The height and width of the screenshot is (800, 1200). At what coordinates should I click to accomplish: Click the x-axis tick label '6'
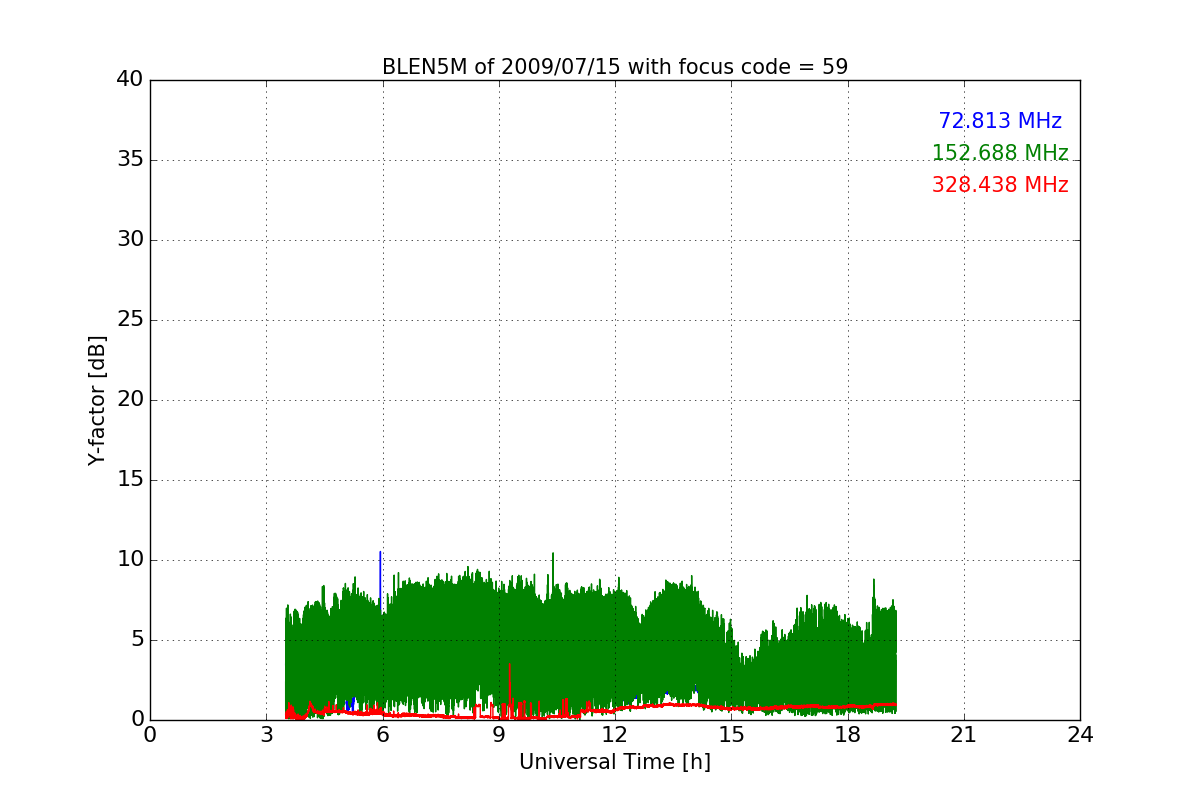[x=383, y=735]
